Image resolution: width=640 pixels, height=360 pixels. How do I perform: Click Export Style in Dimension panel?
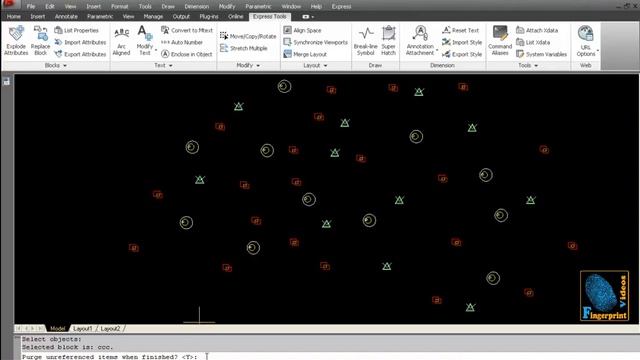click(x=462, y=54)
